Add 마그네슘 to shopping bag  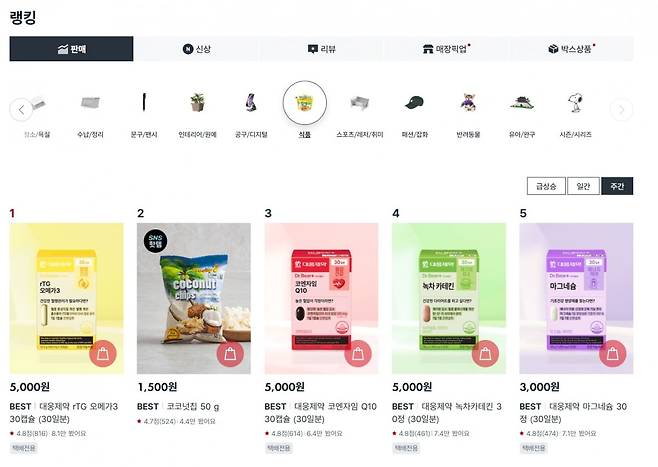pyautogui.click(x=613, y=353)
